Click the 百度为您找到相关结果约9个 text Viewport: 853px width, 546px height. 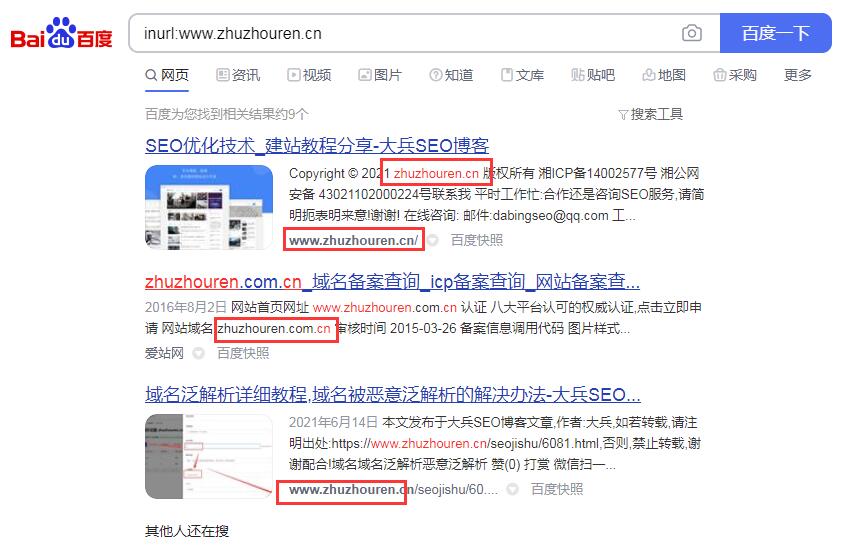tap(227, 114)
